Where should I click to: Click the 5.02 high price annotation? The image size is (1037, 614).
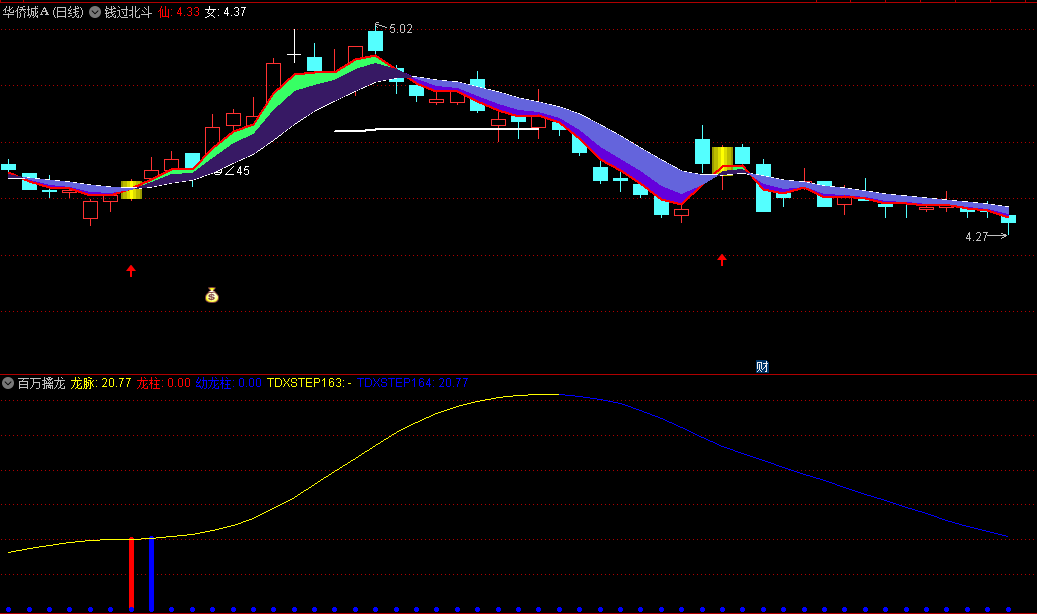point(400,28)
